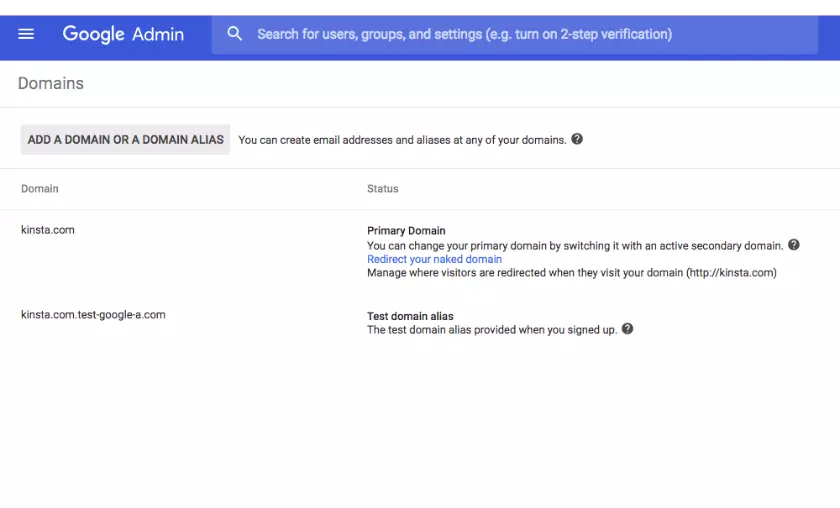
Task: Click the Test domain alias label
Action: [410, 316]
